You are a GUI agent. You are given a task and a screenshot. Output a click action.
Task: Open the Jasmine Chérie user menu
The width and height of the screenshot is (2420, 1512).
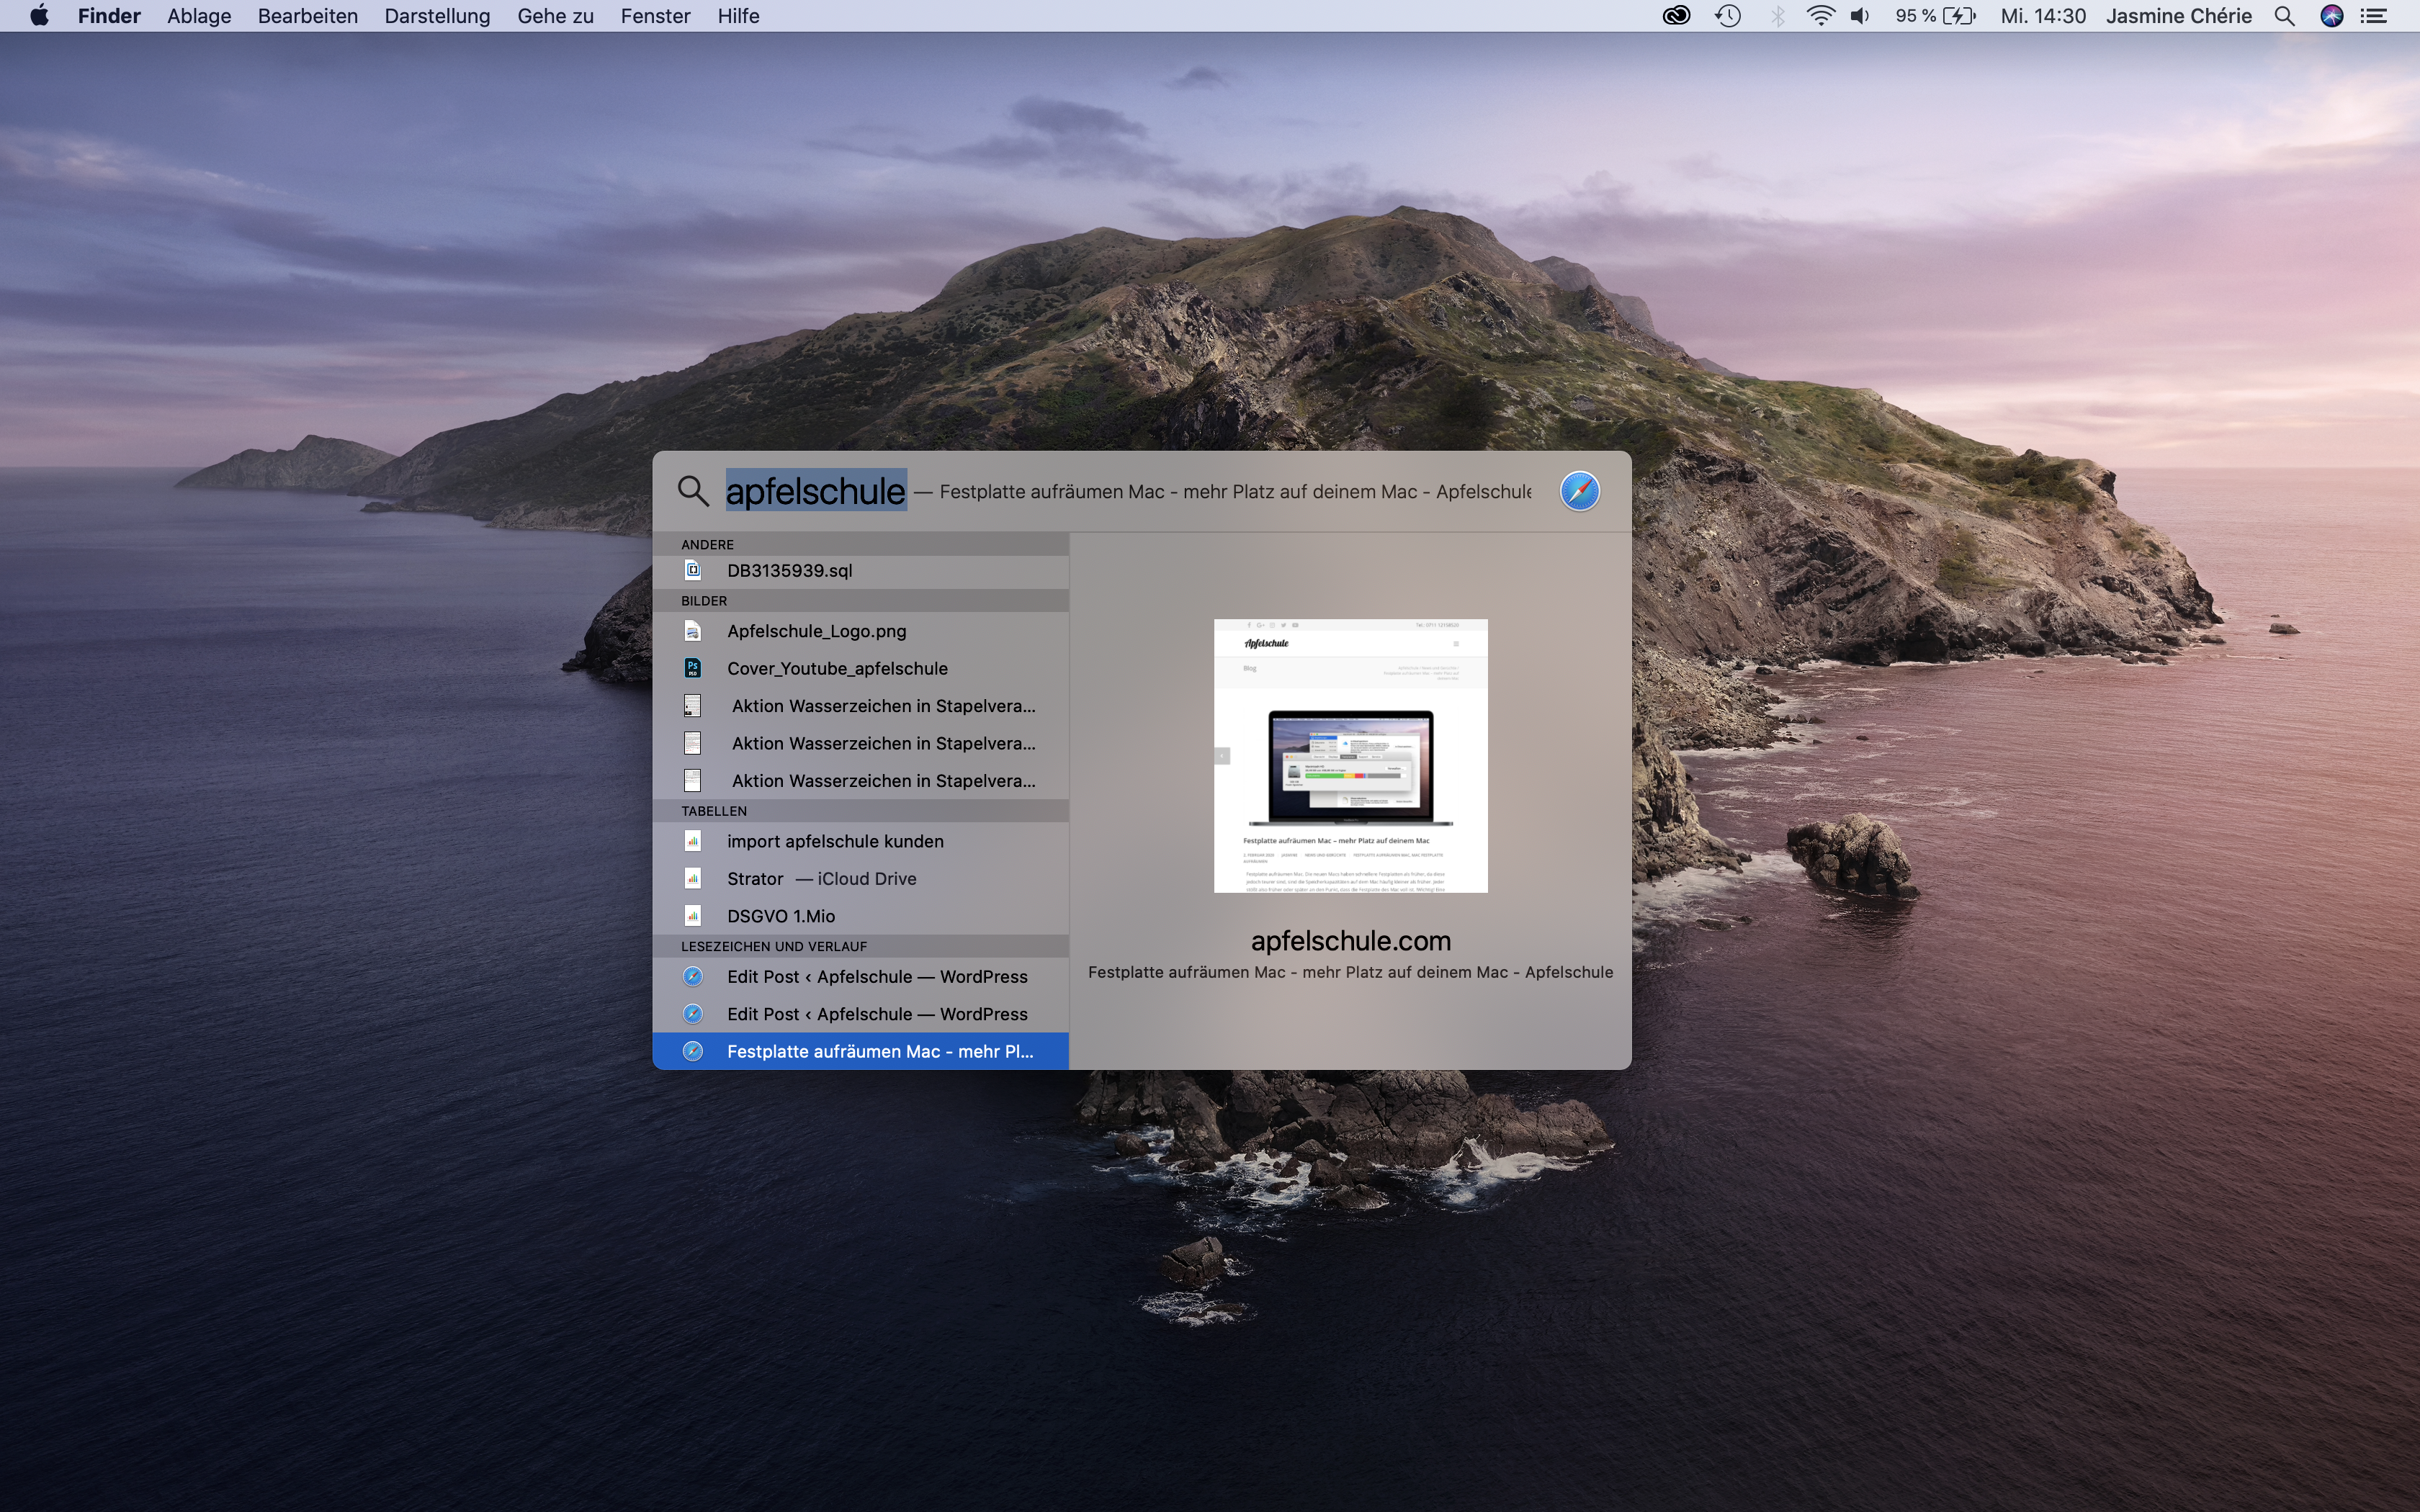point(2178,16)
